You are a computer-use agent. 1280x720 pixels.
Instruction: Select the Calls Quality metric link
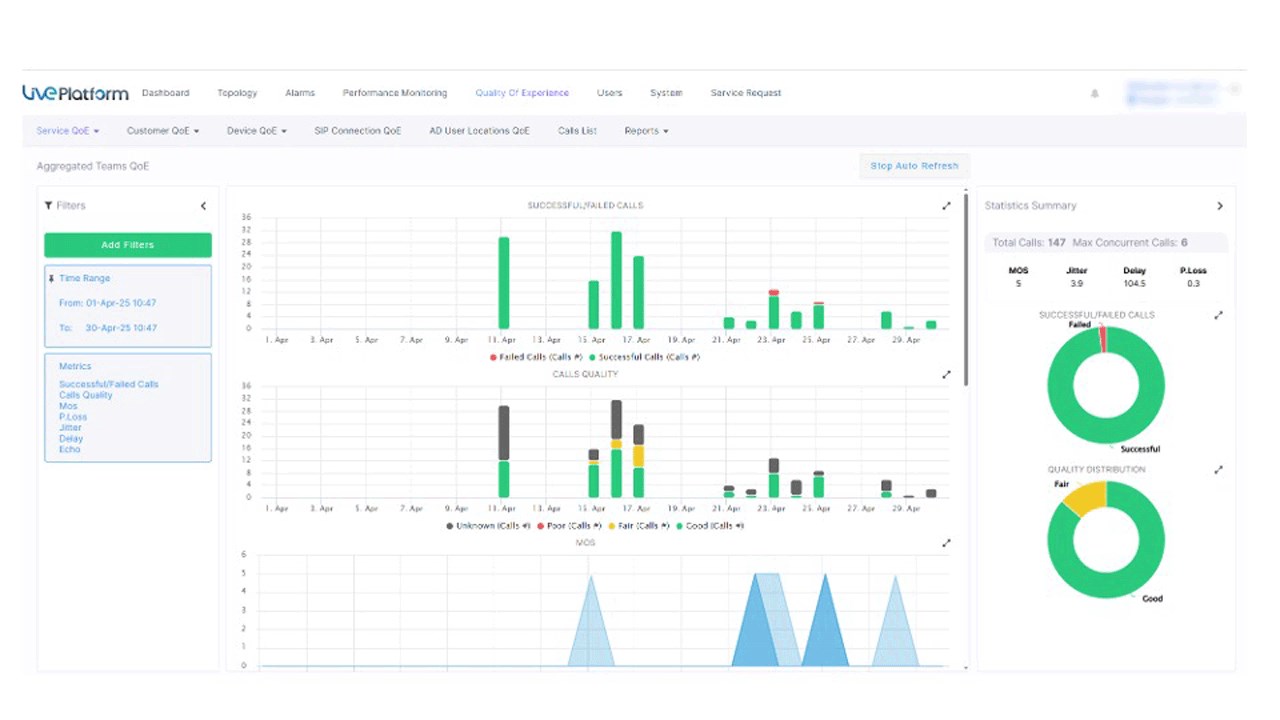tap(86, 395)
